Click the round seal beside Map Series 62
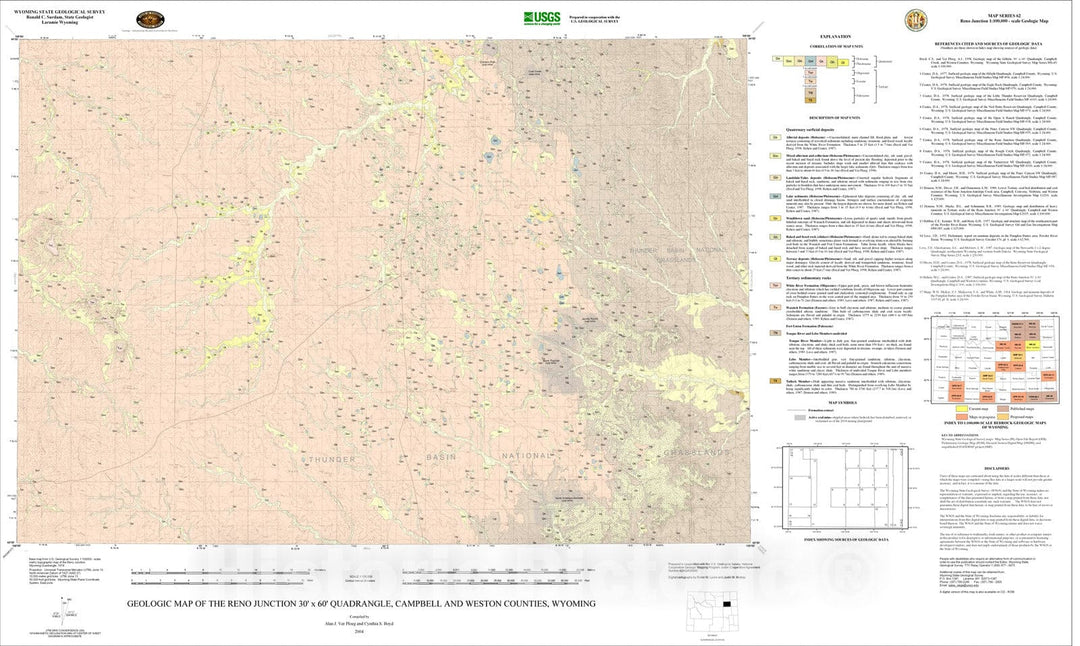1080x646 pixels. click(x=915, y=20)
